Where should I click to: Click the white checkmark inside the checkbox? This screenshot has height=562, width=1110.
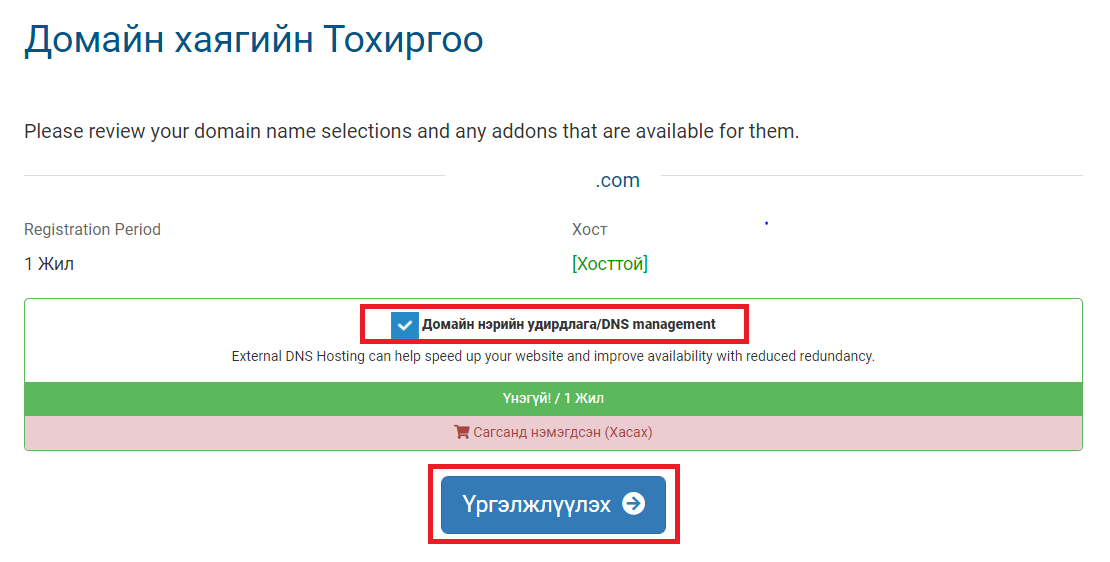[x=404, y=326]
